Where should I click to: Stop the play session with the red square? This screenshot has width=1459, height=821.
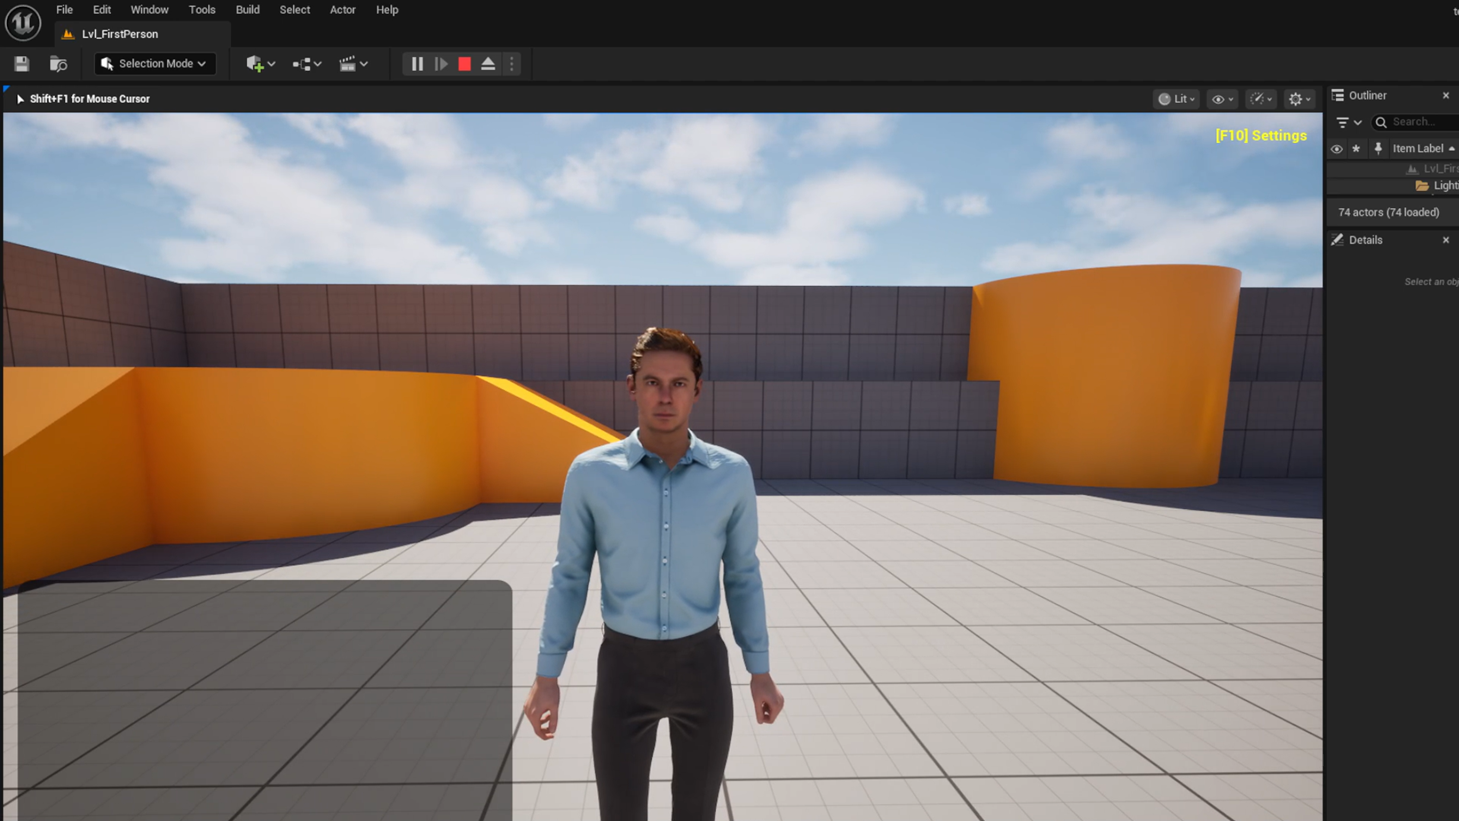pos(465,64)
